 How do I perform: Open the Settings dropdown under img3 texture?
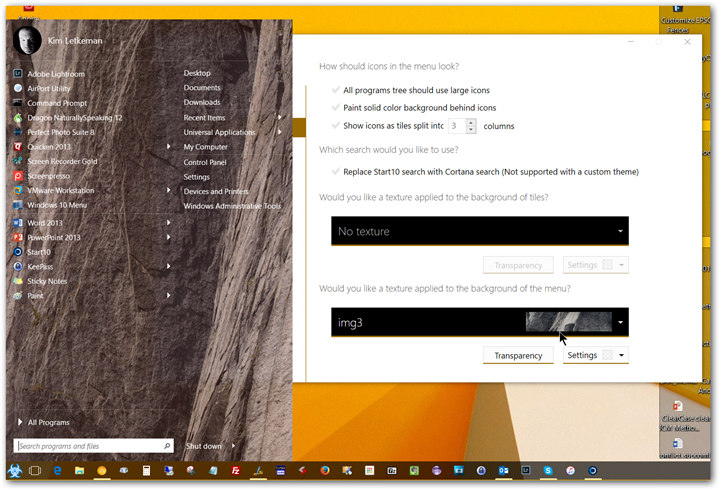click(x=596, y=355)
